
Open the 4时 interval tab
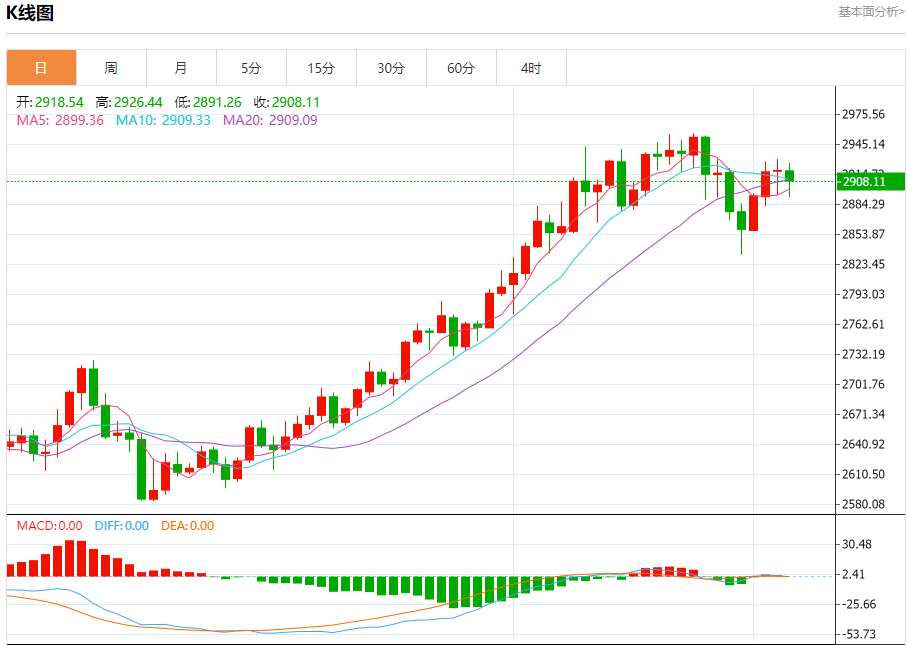(x=531, y=68)
